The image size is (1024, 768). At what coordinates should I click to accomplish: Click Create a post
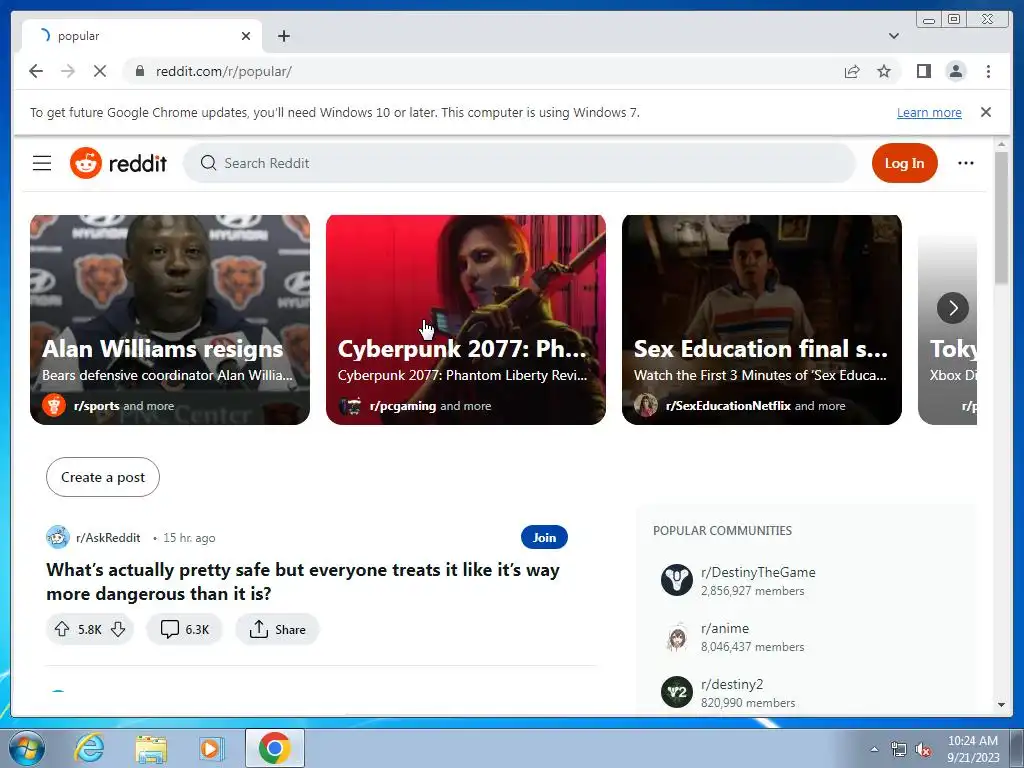(x=103, y=477)
